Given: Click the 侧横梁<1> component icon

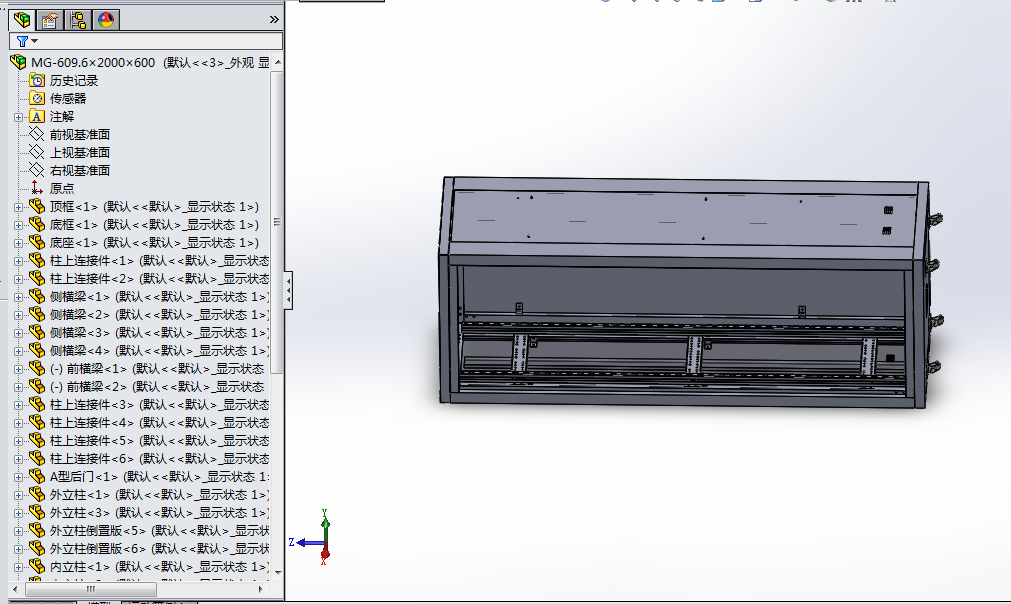Looking at the screenshot, I should click(37, 297).
